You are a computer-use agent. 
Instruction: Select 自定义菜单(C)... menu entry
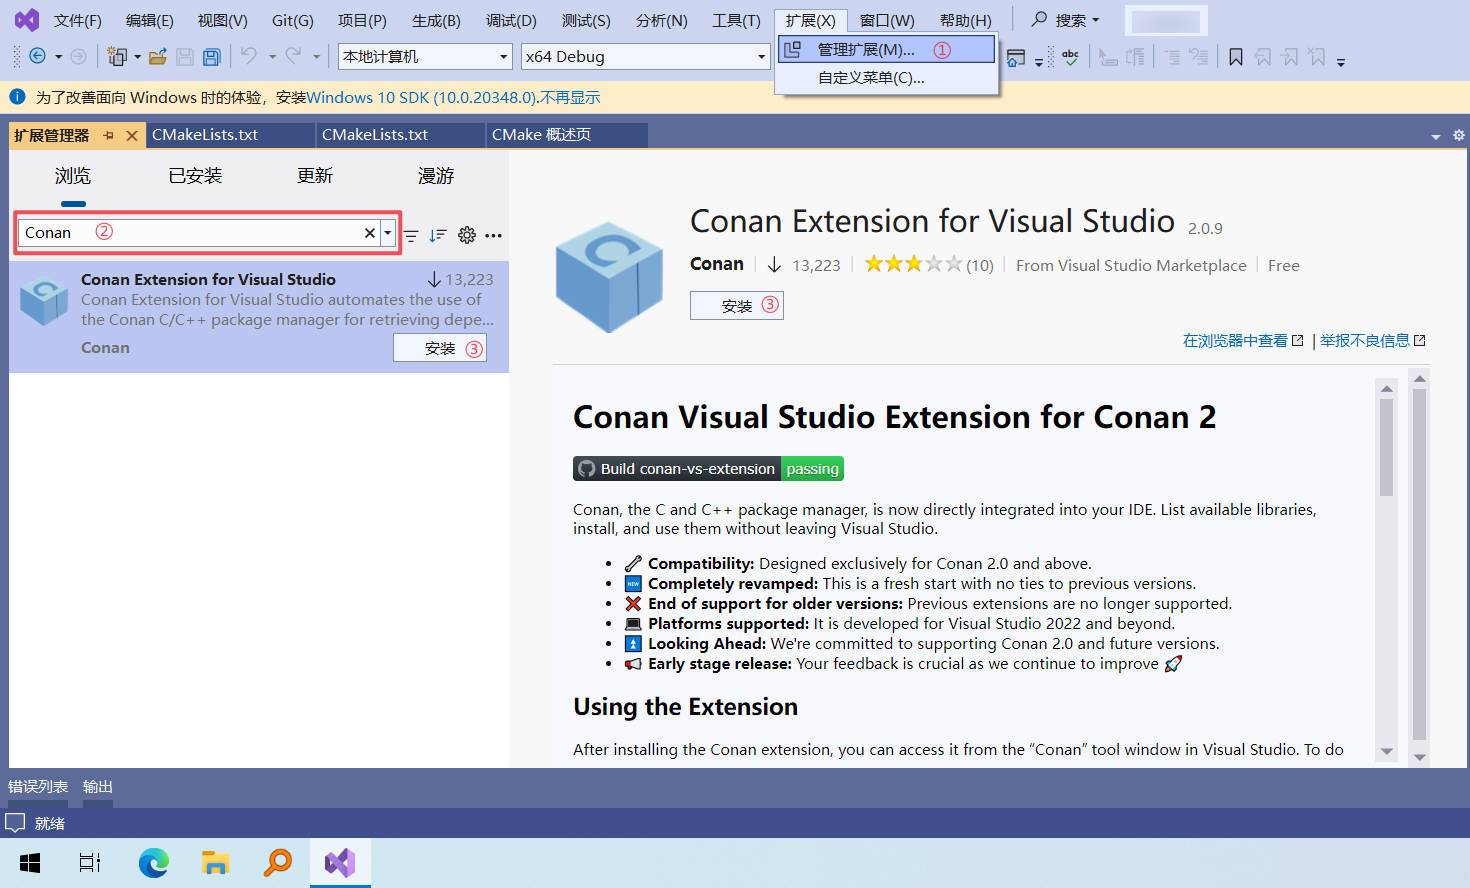point(871,78)
